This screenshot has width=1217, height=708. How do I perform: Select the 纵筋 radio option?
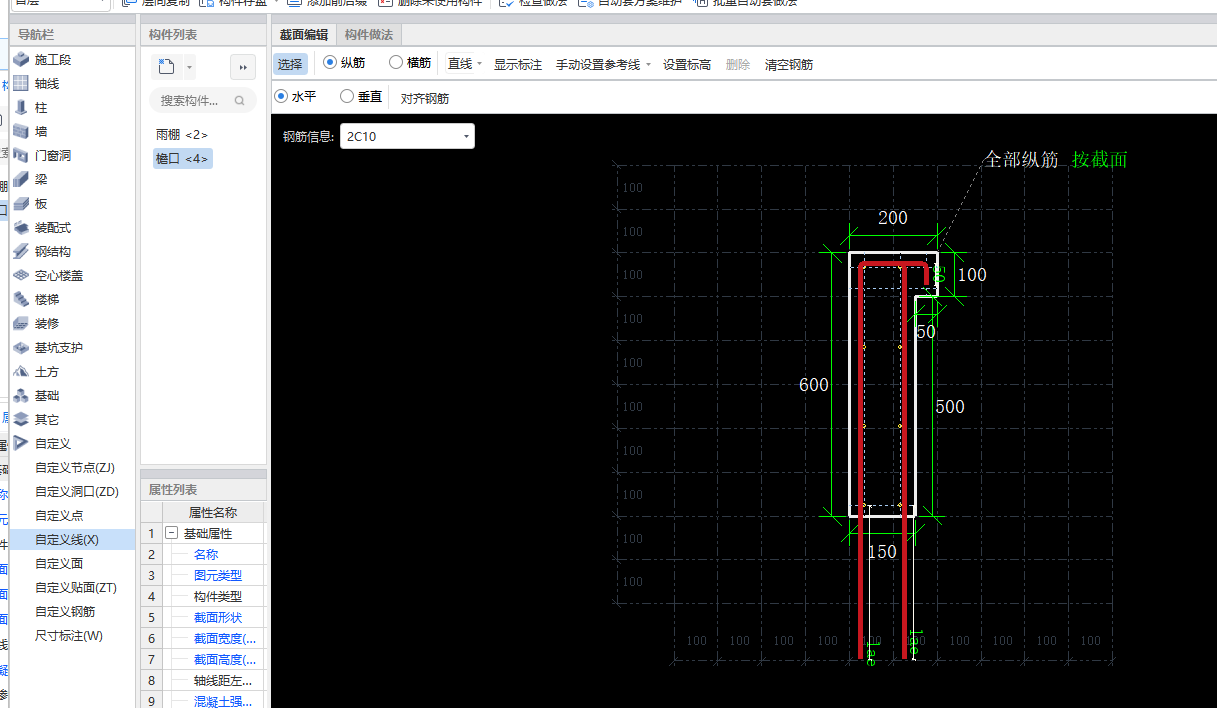pos(330,63)
